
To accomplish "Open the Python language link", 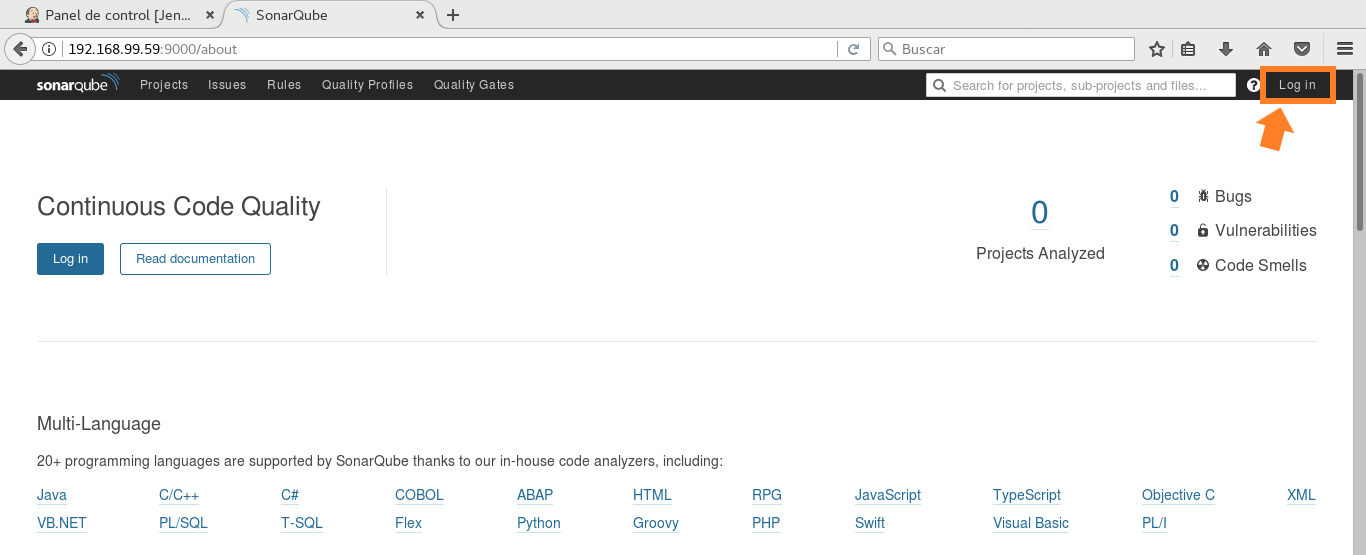I will tap(538, 523).
